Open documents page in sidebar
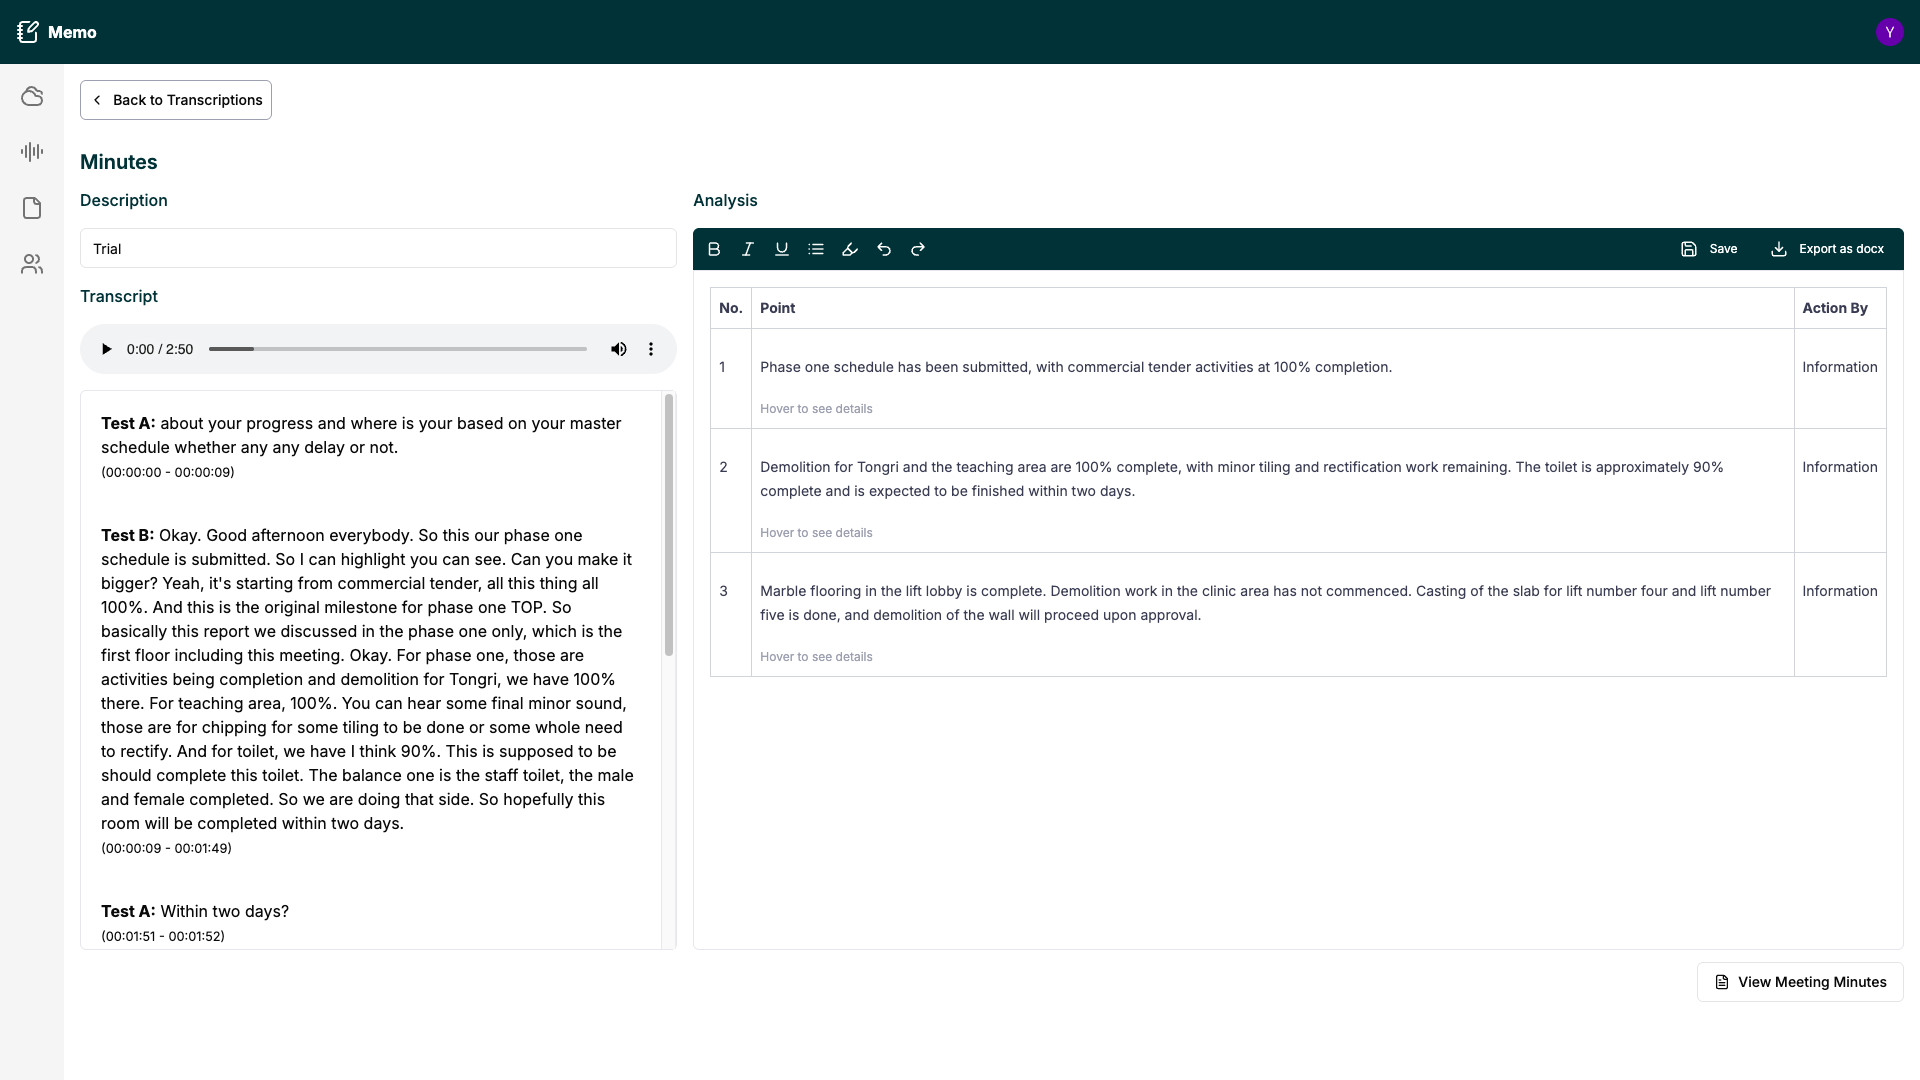Image resolution: width=1920 pixels, height=1080 pixels. tap(32, 208)
